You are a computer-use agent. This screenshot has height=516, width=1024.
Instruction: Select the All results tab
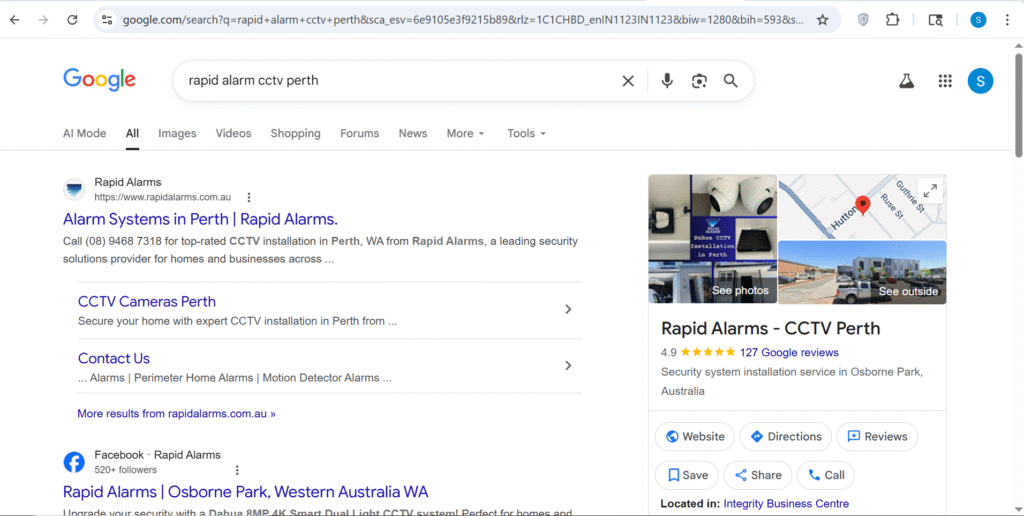(133, 133)
